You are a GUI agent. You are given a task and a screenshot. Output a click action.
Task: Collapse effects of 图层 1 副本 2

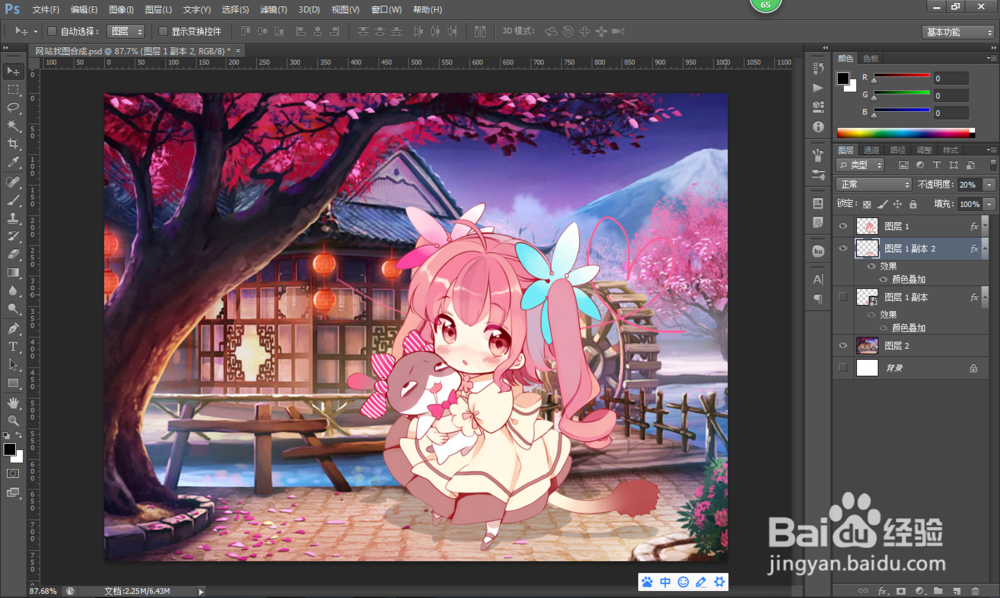coord(984,247)
